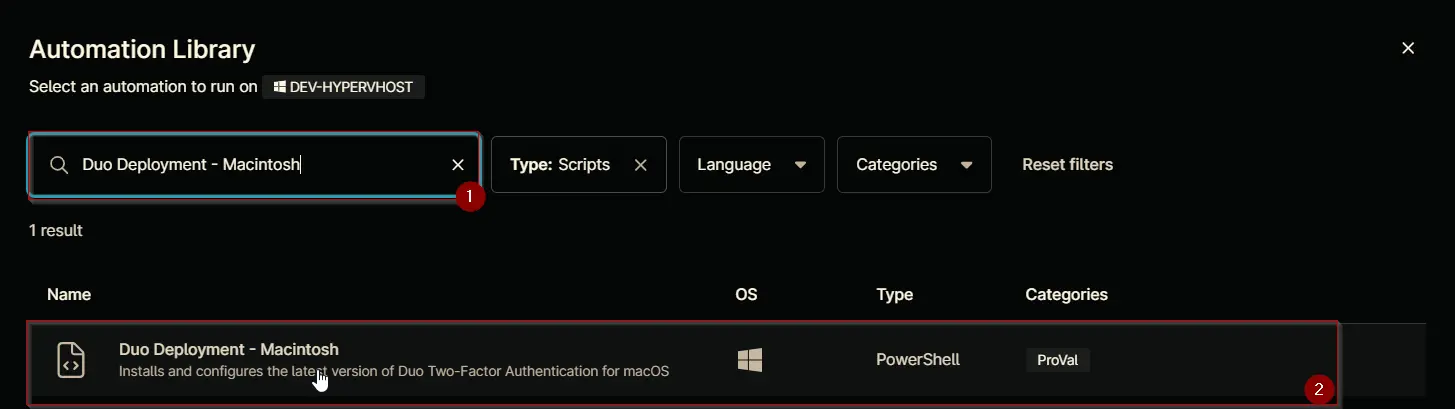Clear the search text with the X icon
The height and width of the screenshot is (409, 1455).
[458, 165]
